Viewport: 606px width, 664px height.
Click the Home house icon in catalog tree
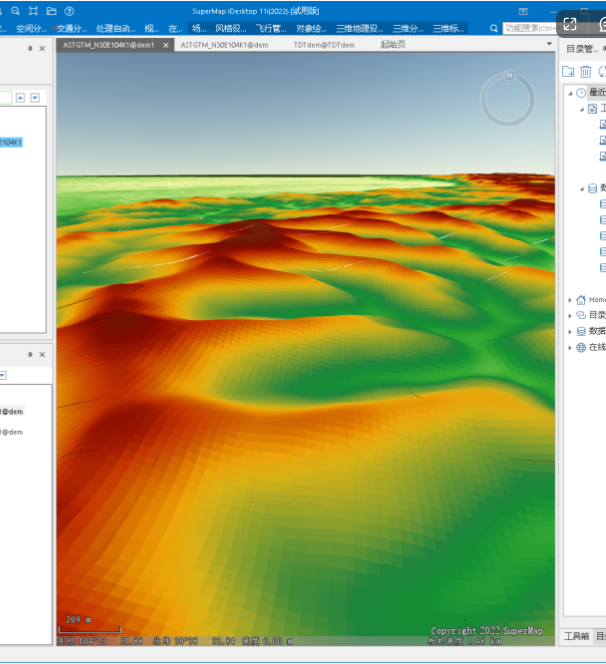[x=580, y=299]
